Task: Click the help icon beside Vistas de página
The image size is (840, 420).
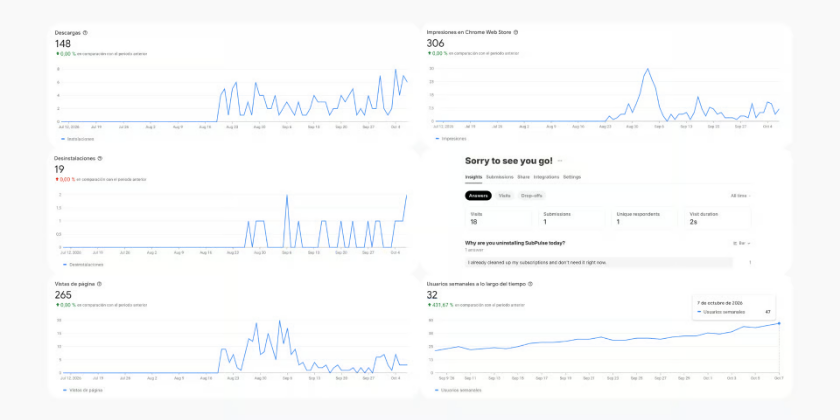Action: click(99, 284)
